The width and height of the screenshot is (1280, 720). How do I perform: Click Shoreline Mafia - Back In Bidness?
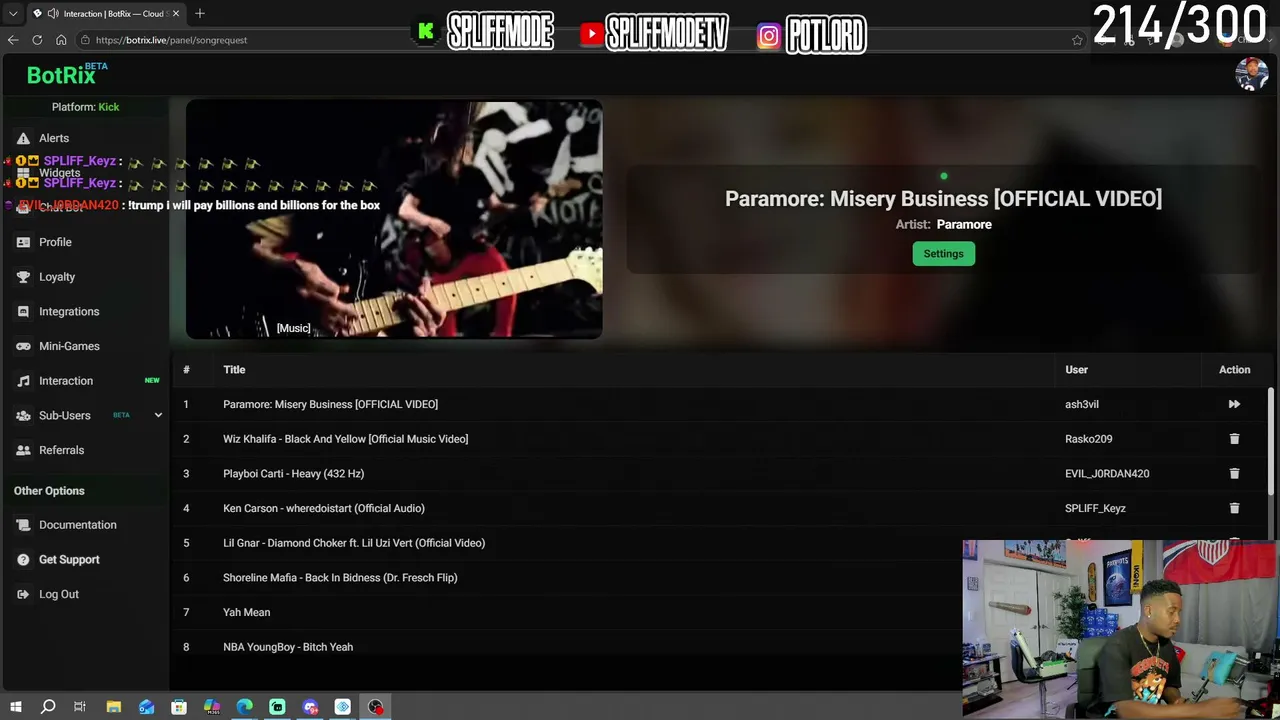click(x=340, y=577)
